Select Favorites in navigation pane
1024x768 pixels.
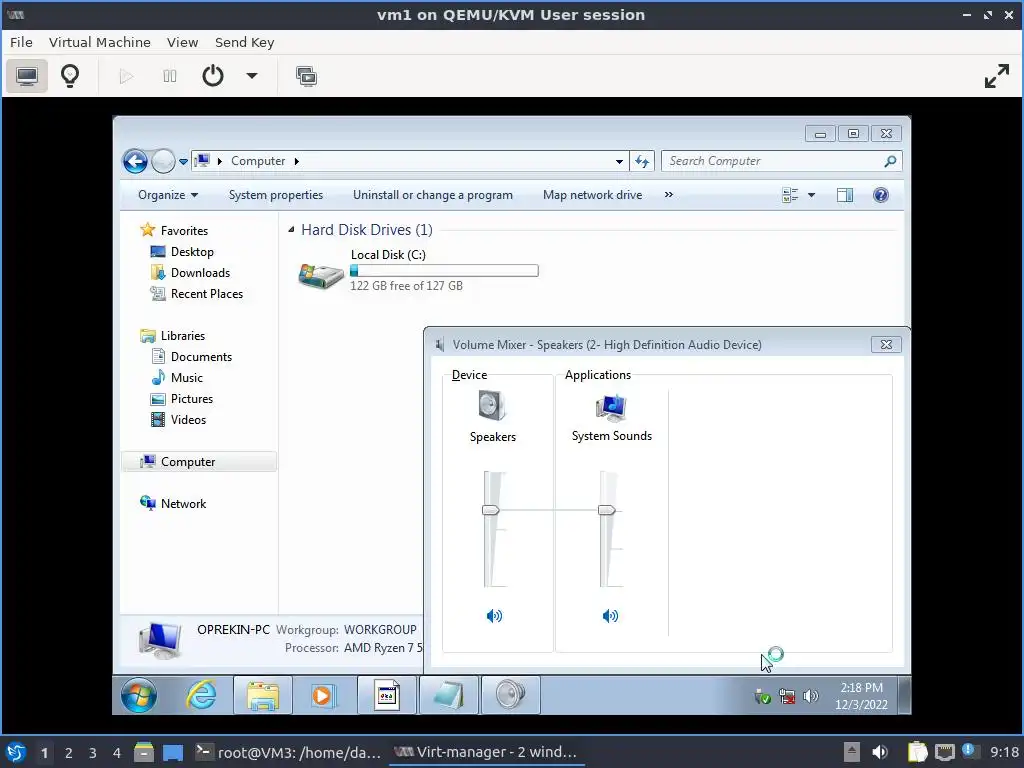184,231
